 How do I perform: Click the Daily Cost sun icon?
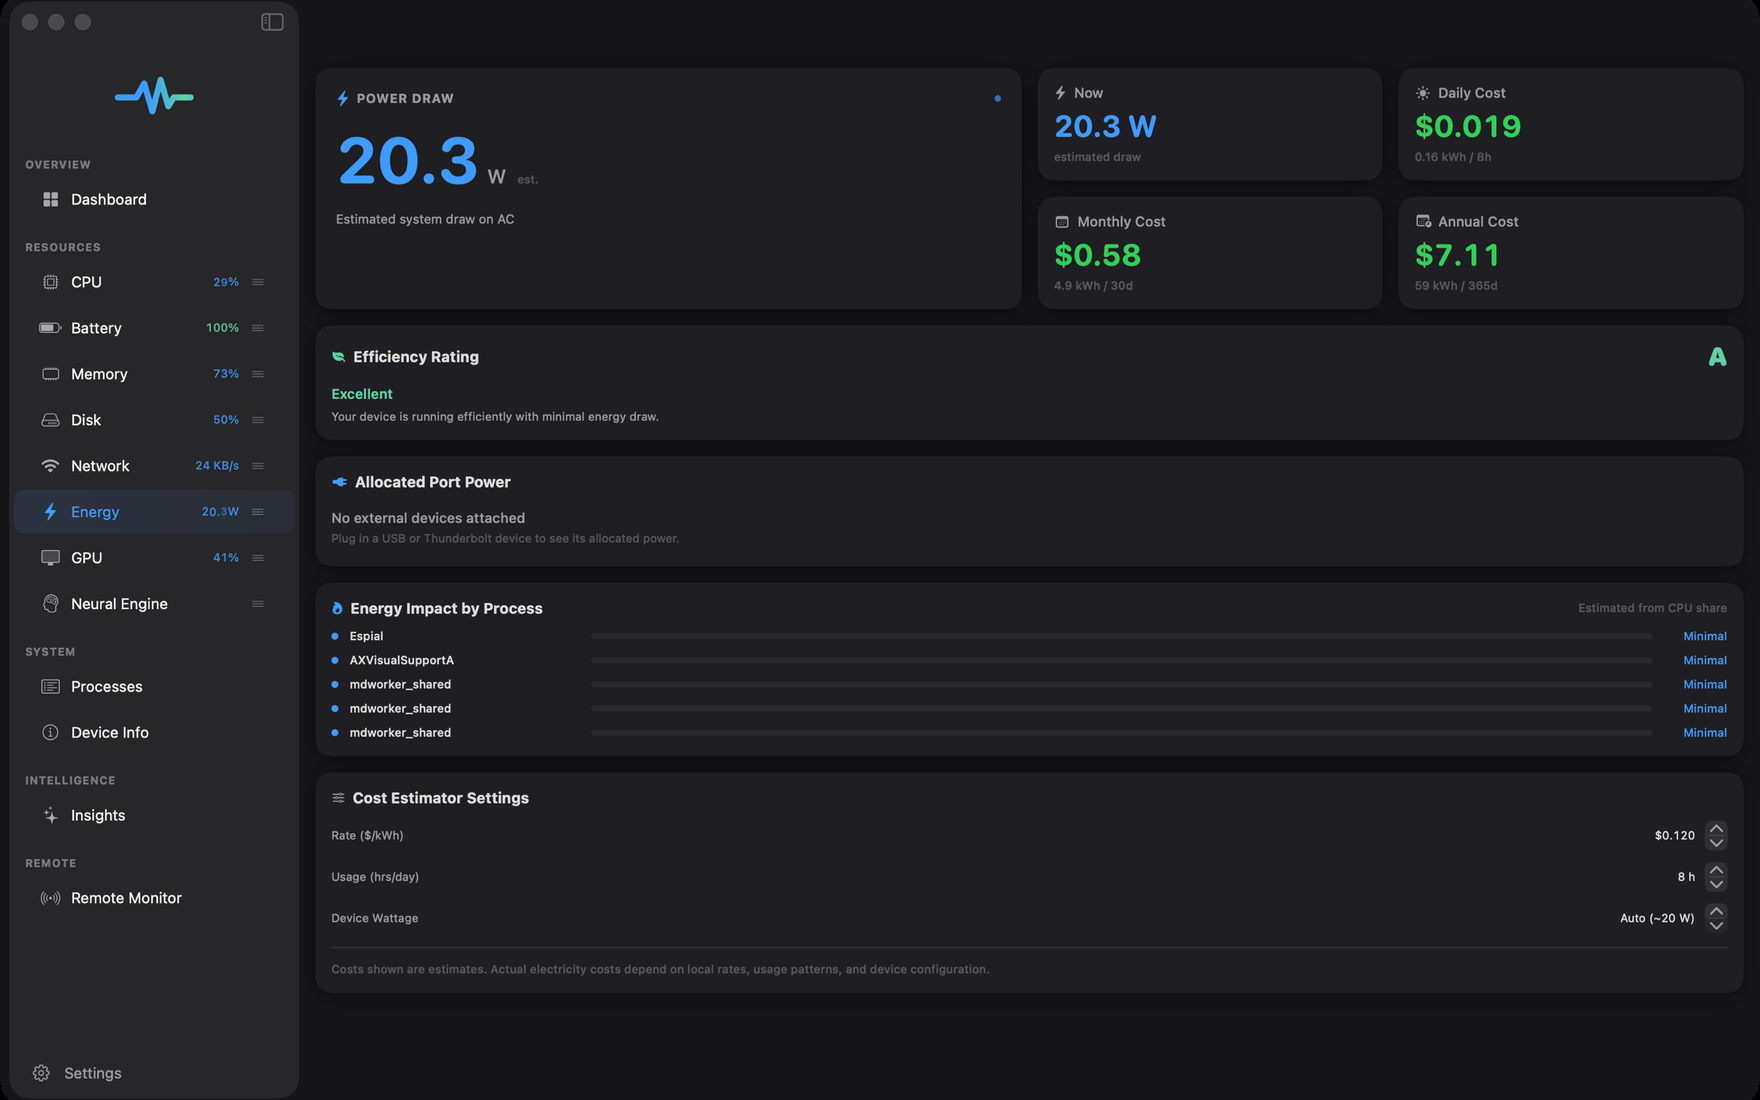pos(1423,93)
